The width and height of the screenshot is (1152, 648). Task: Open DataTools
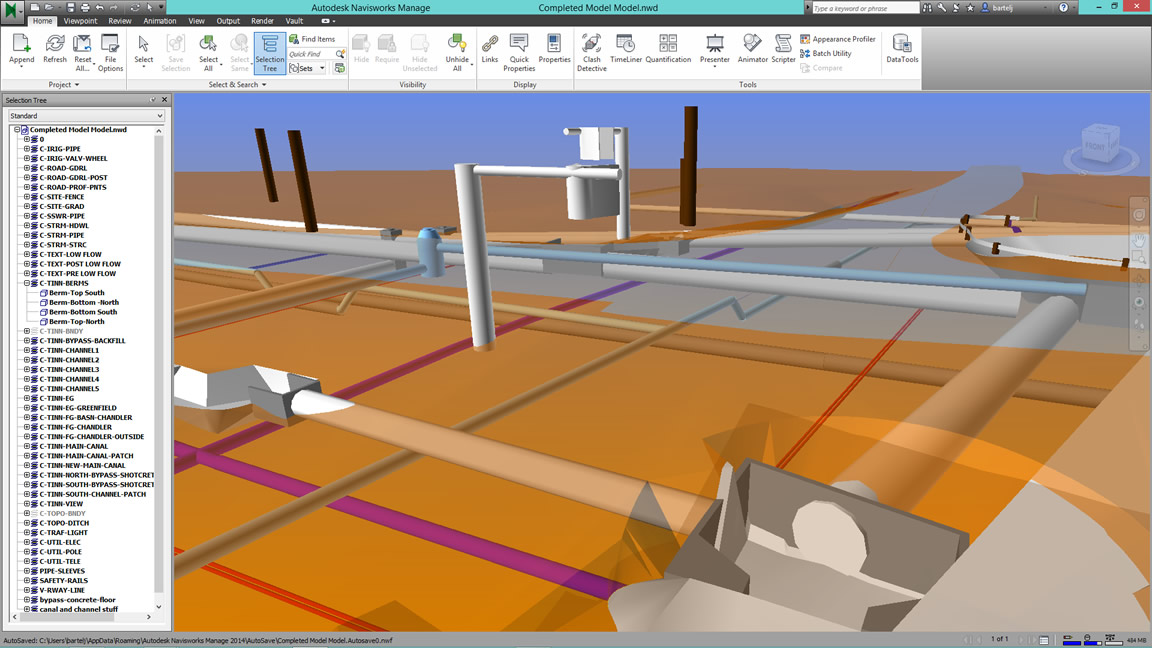point(901,50)
